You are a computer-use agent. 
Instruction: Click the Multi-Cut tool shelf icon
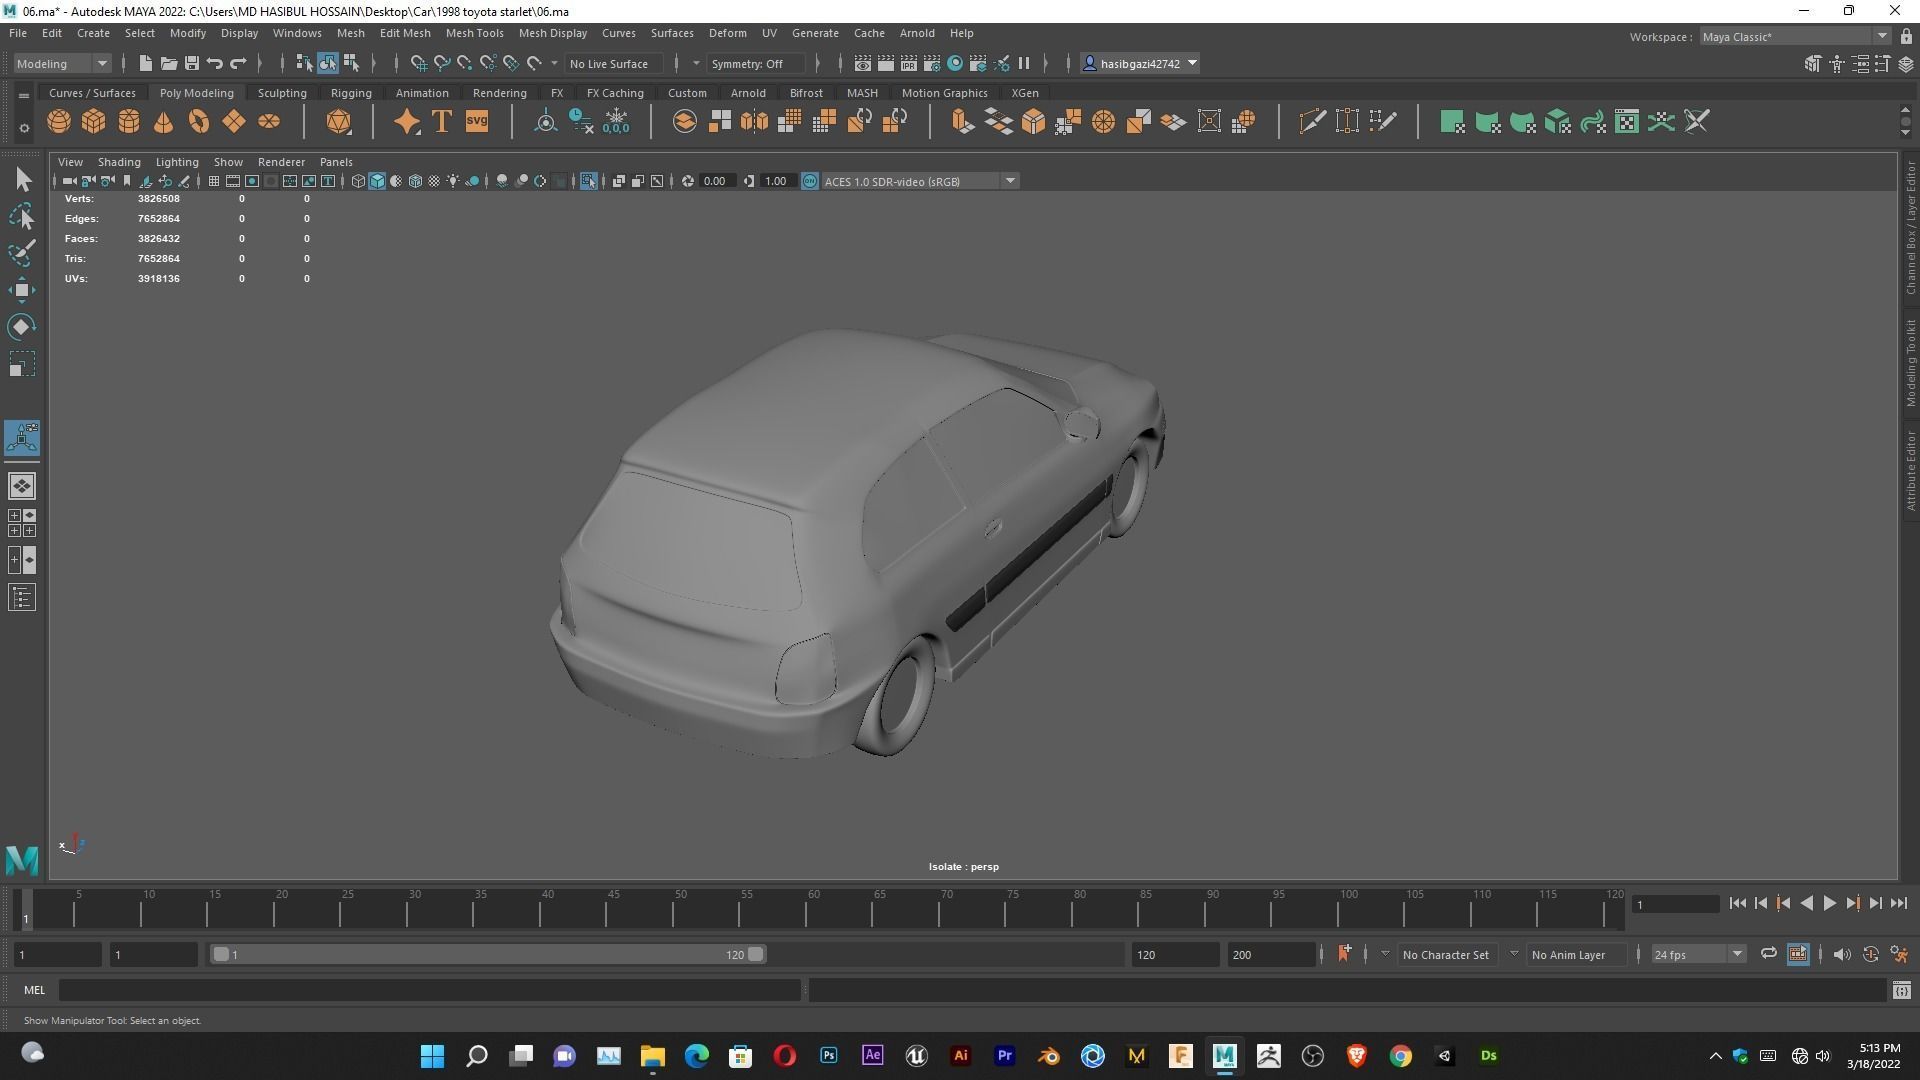[x=1312, y=122]
